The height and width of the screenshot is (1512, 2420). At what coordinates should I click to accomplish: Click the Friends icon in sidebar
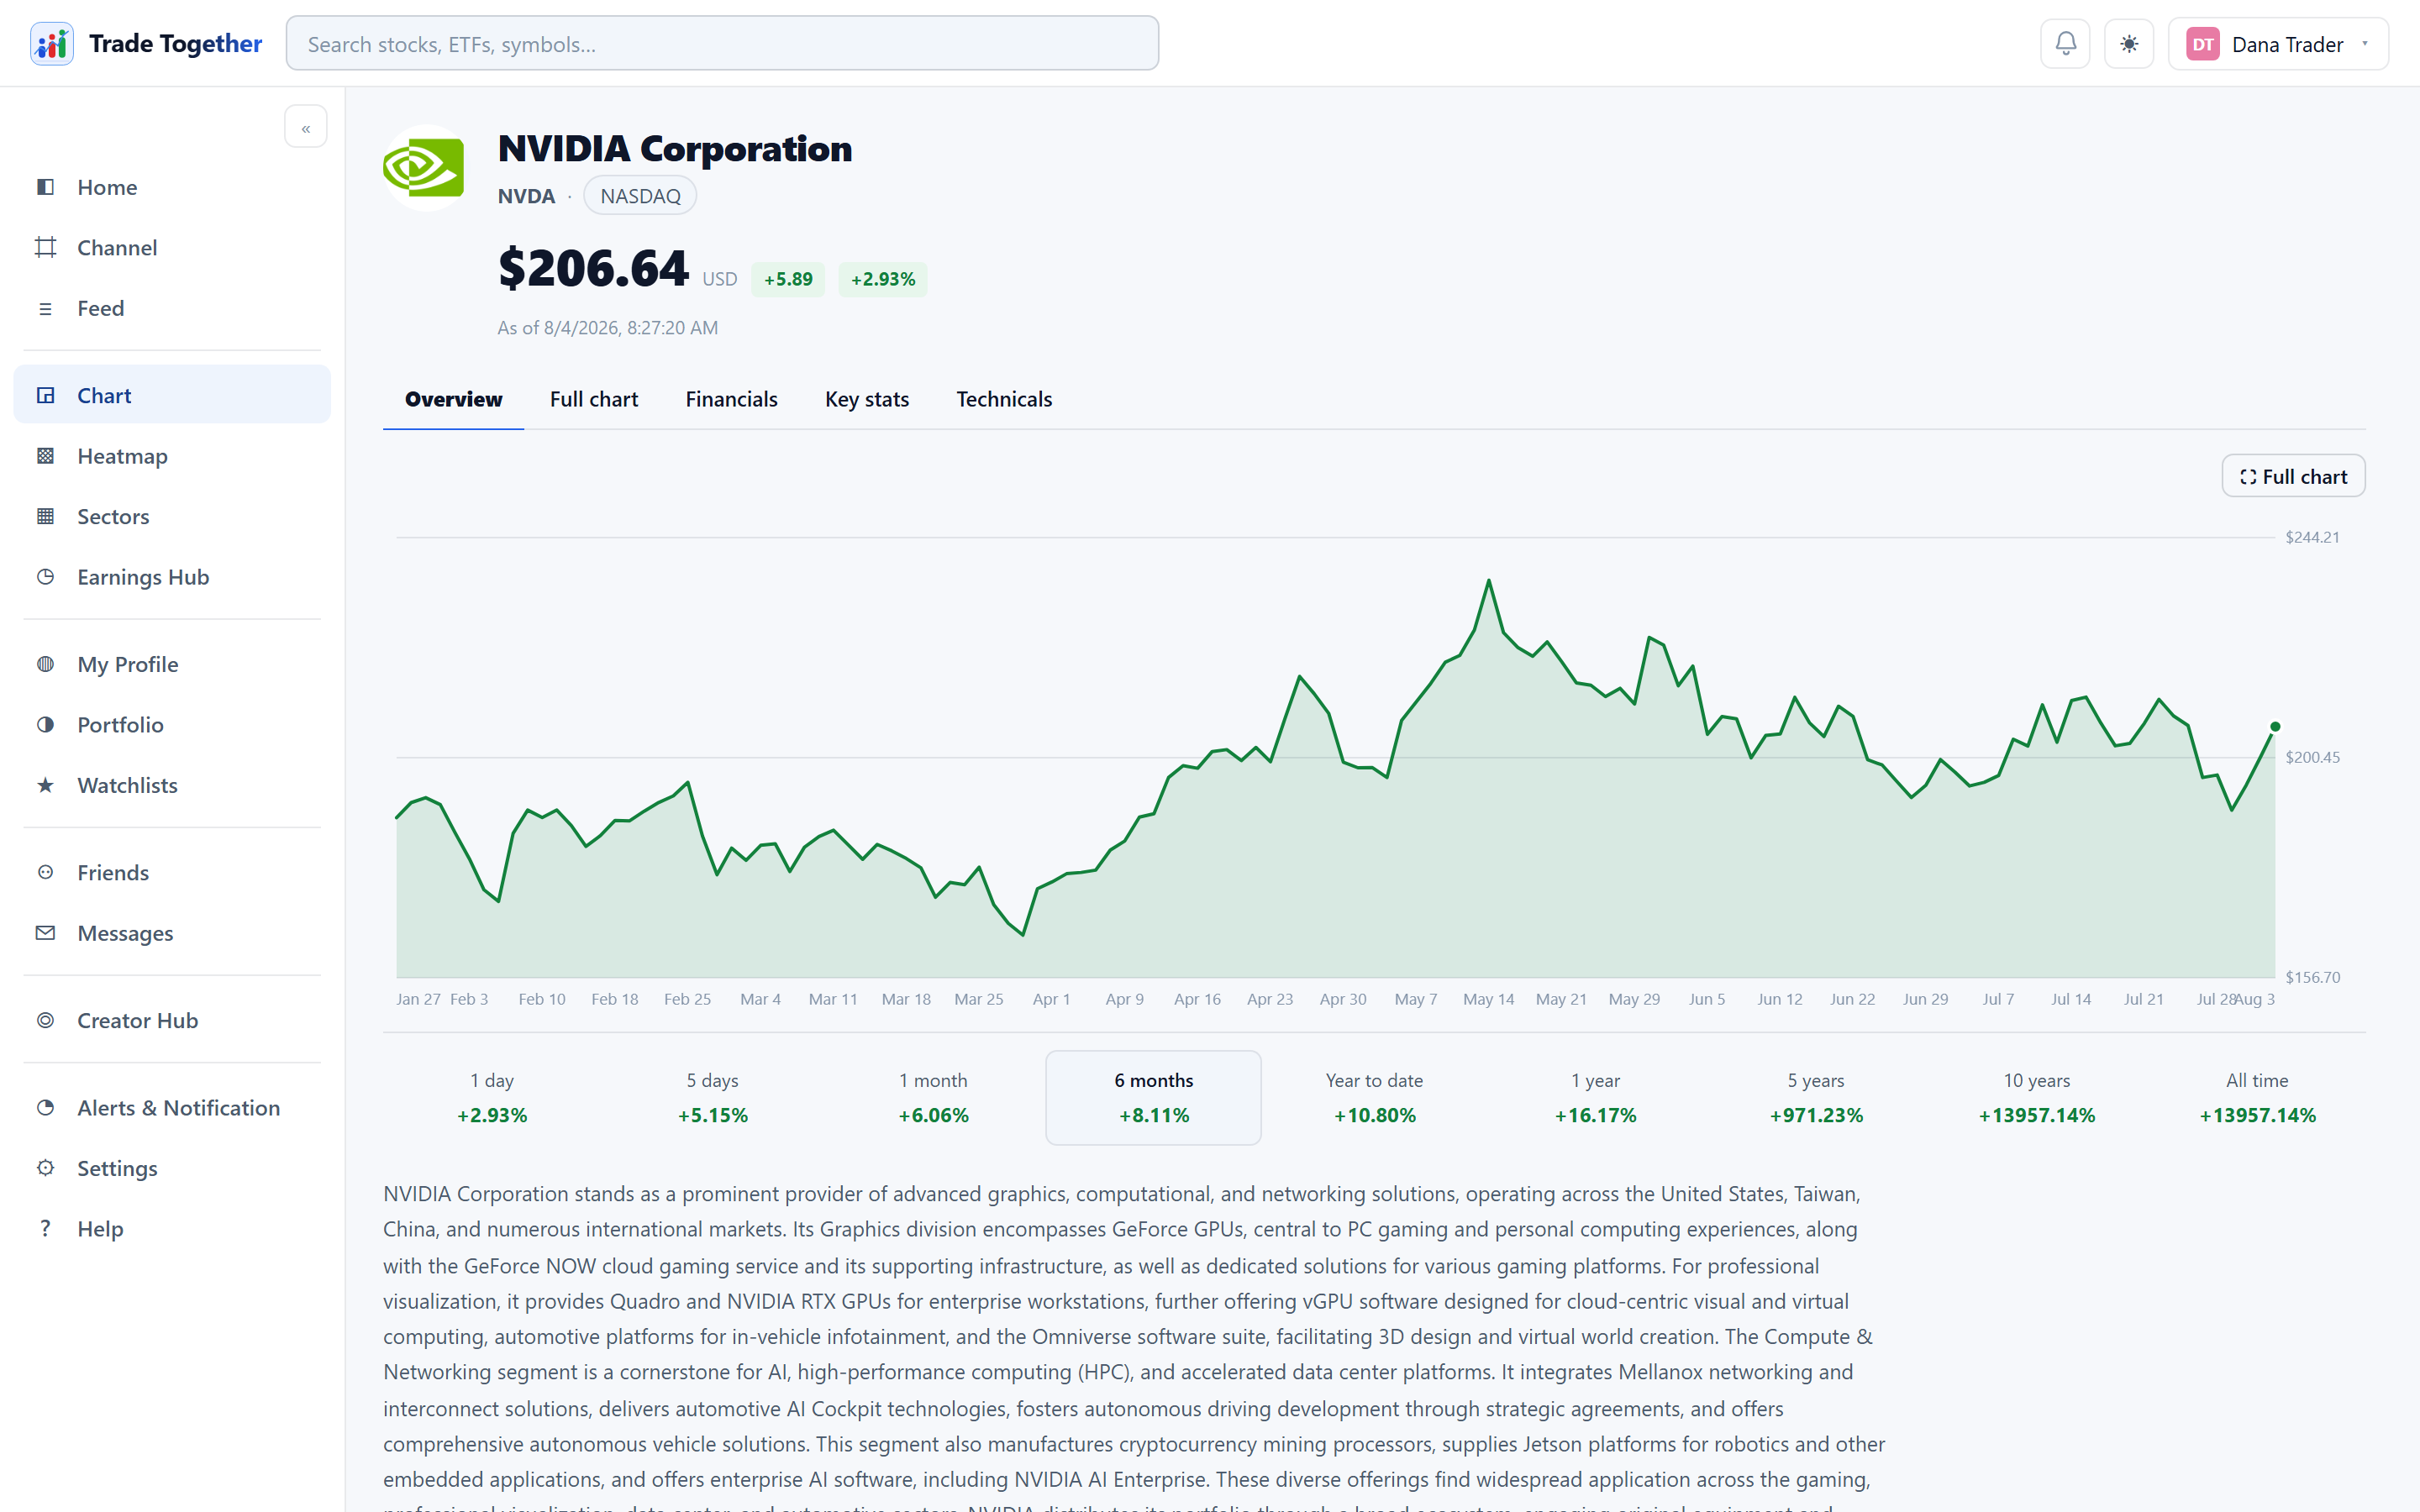[x=45, y=872]
